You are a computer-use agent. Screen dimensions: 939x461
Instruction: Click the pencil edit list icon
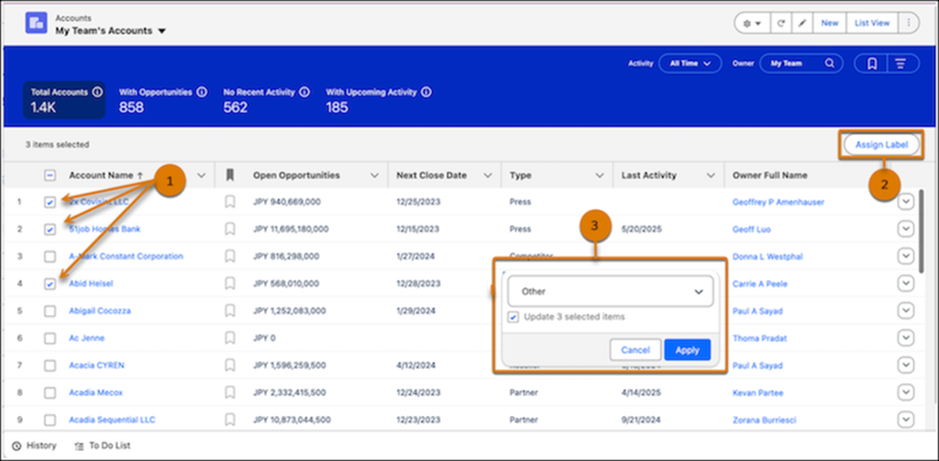pos(802,22)
